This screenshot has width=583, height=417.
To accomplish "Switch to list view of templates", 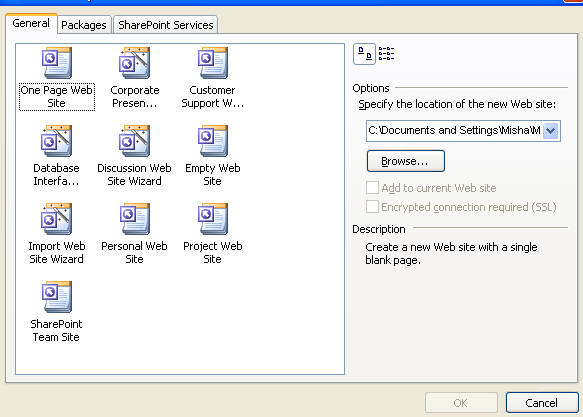I will pos(386,54).
